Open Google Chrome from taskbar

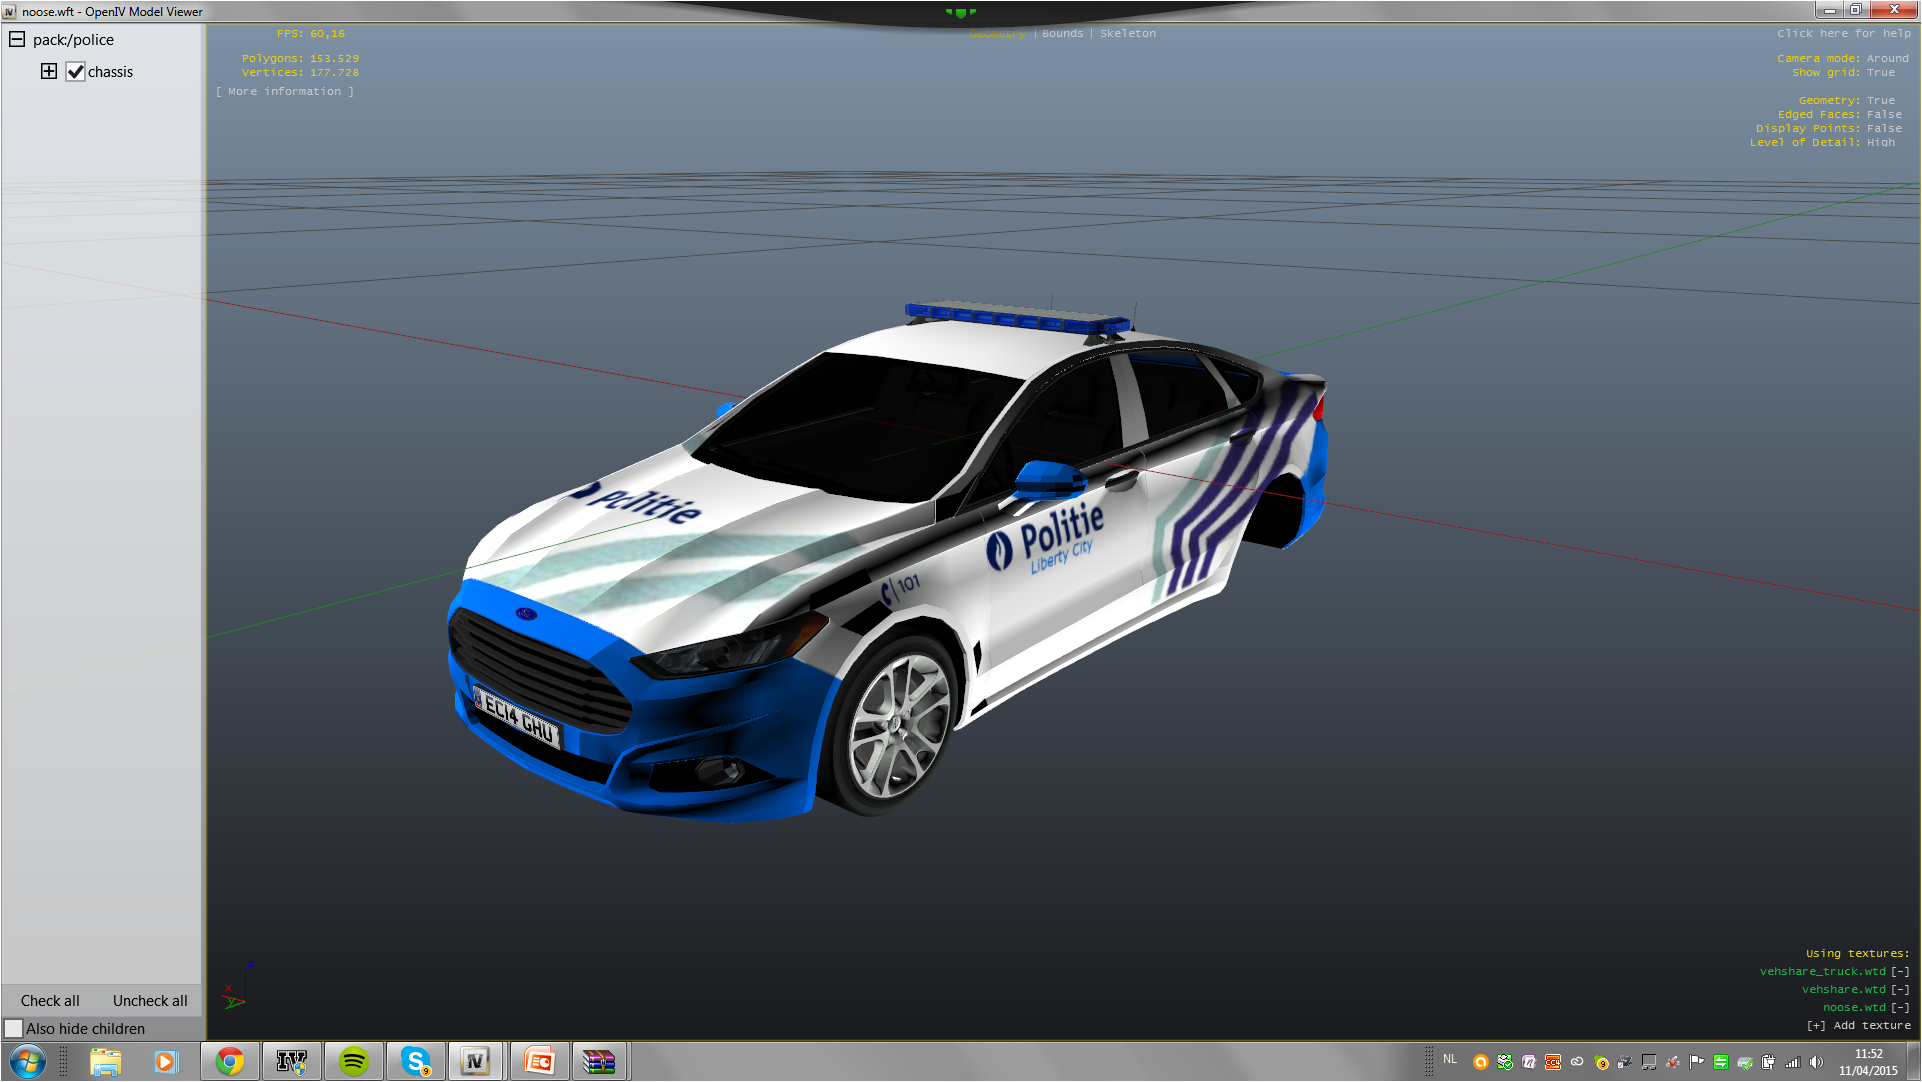coord(230,1061)
